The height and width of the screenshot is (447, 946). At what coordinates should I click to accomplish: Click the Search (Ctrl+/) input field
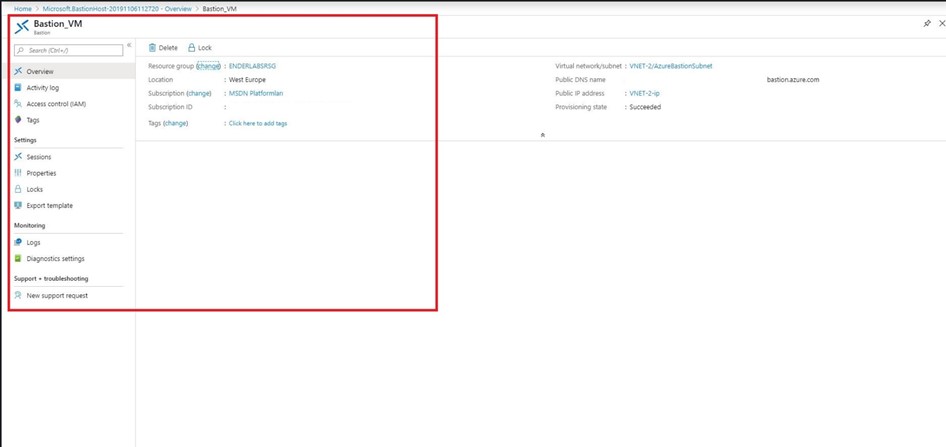click(x=69, y=51)
